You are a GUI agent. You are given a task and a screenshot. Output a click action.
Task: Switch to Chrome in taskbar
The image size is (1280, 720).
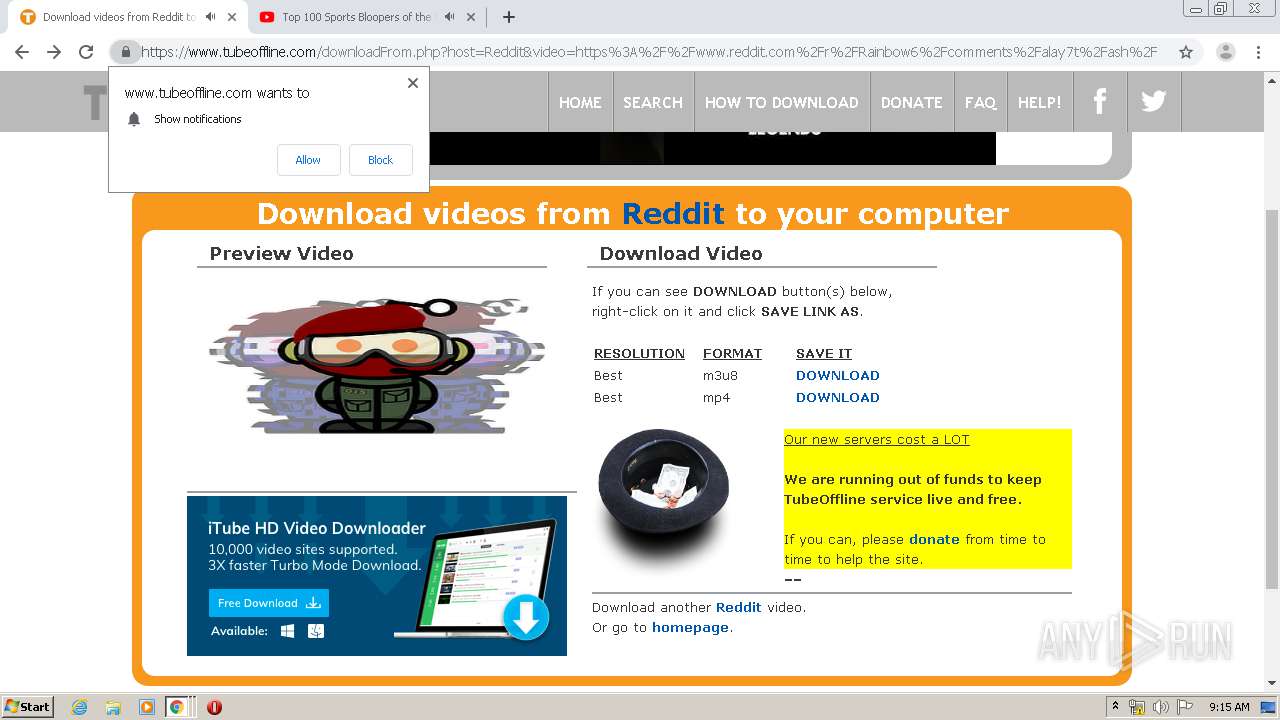[x=176, y=707]
